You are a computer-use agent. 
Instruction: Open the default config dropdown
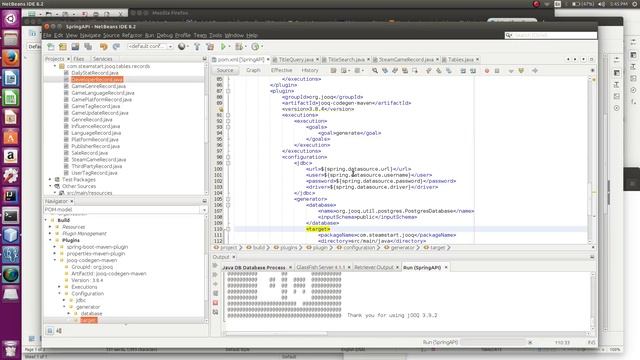(150, 47)
